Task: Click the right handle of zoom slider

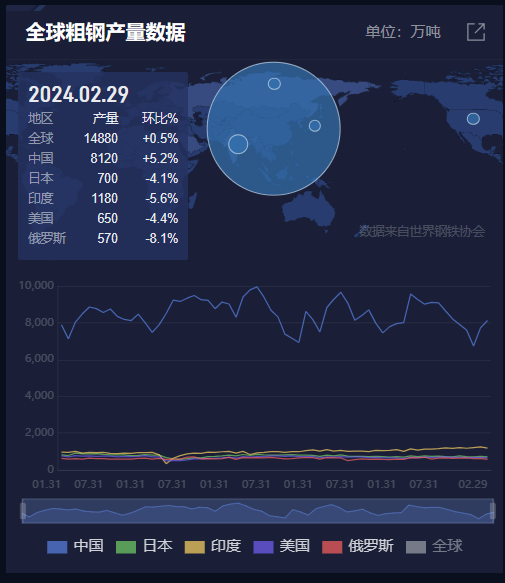Action: [x=493, y=511]
